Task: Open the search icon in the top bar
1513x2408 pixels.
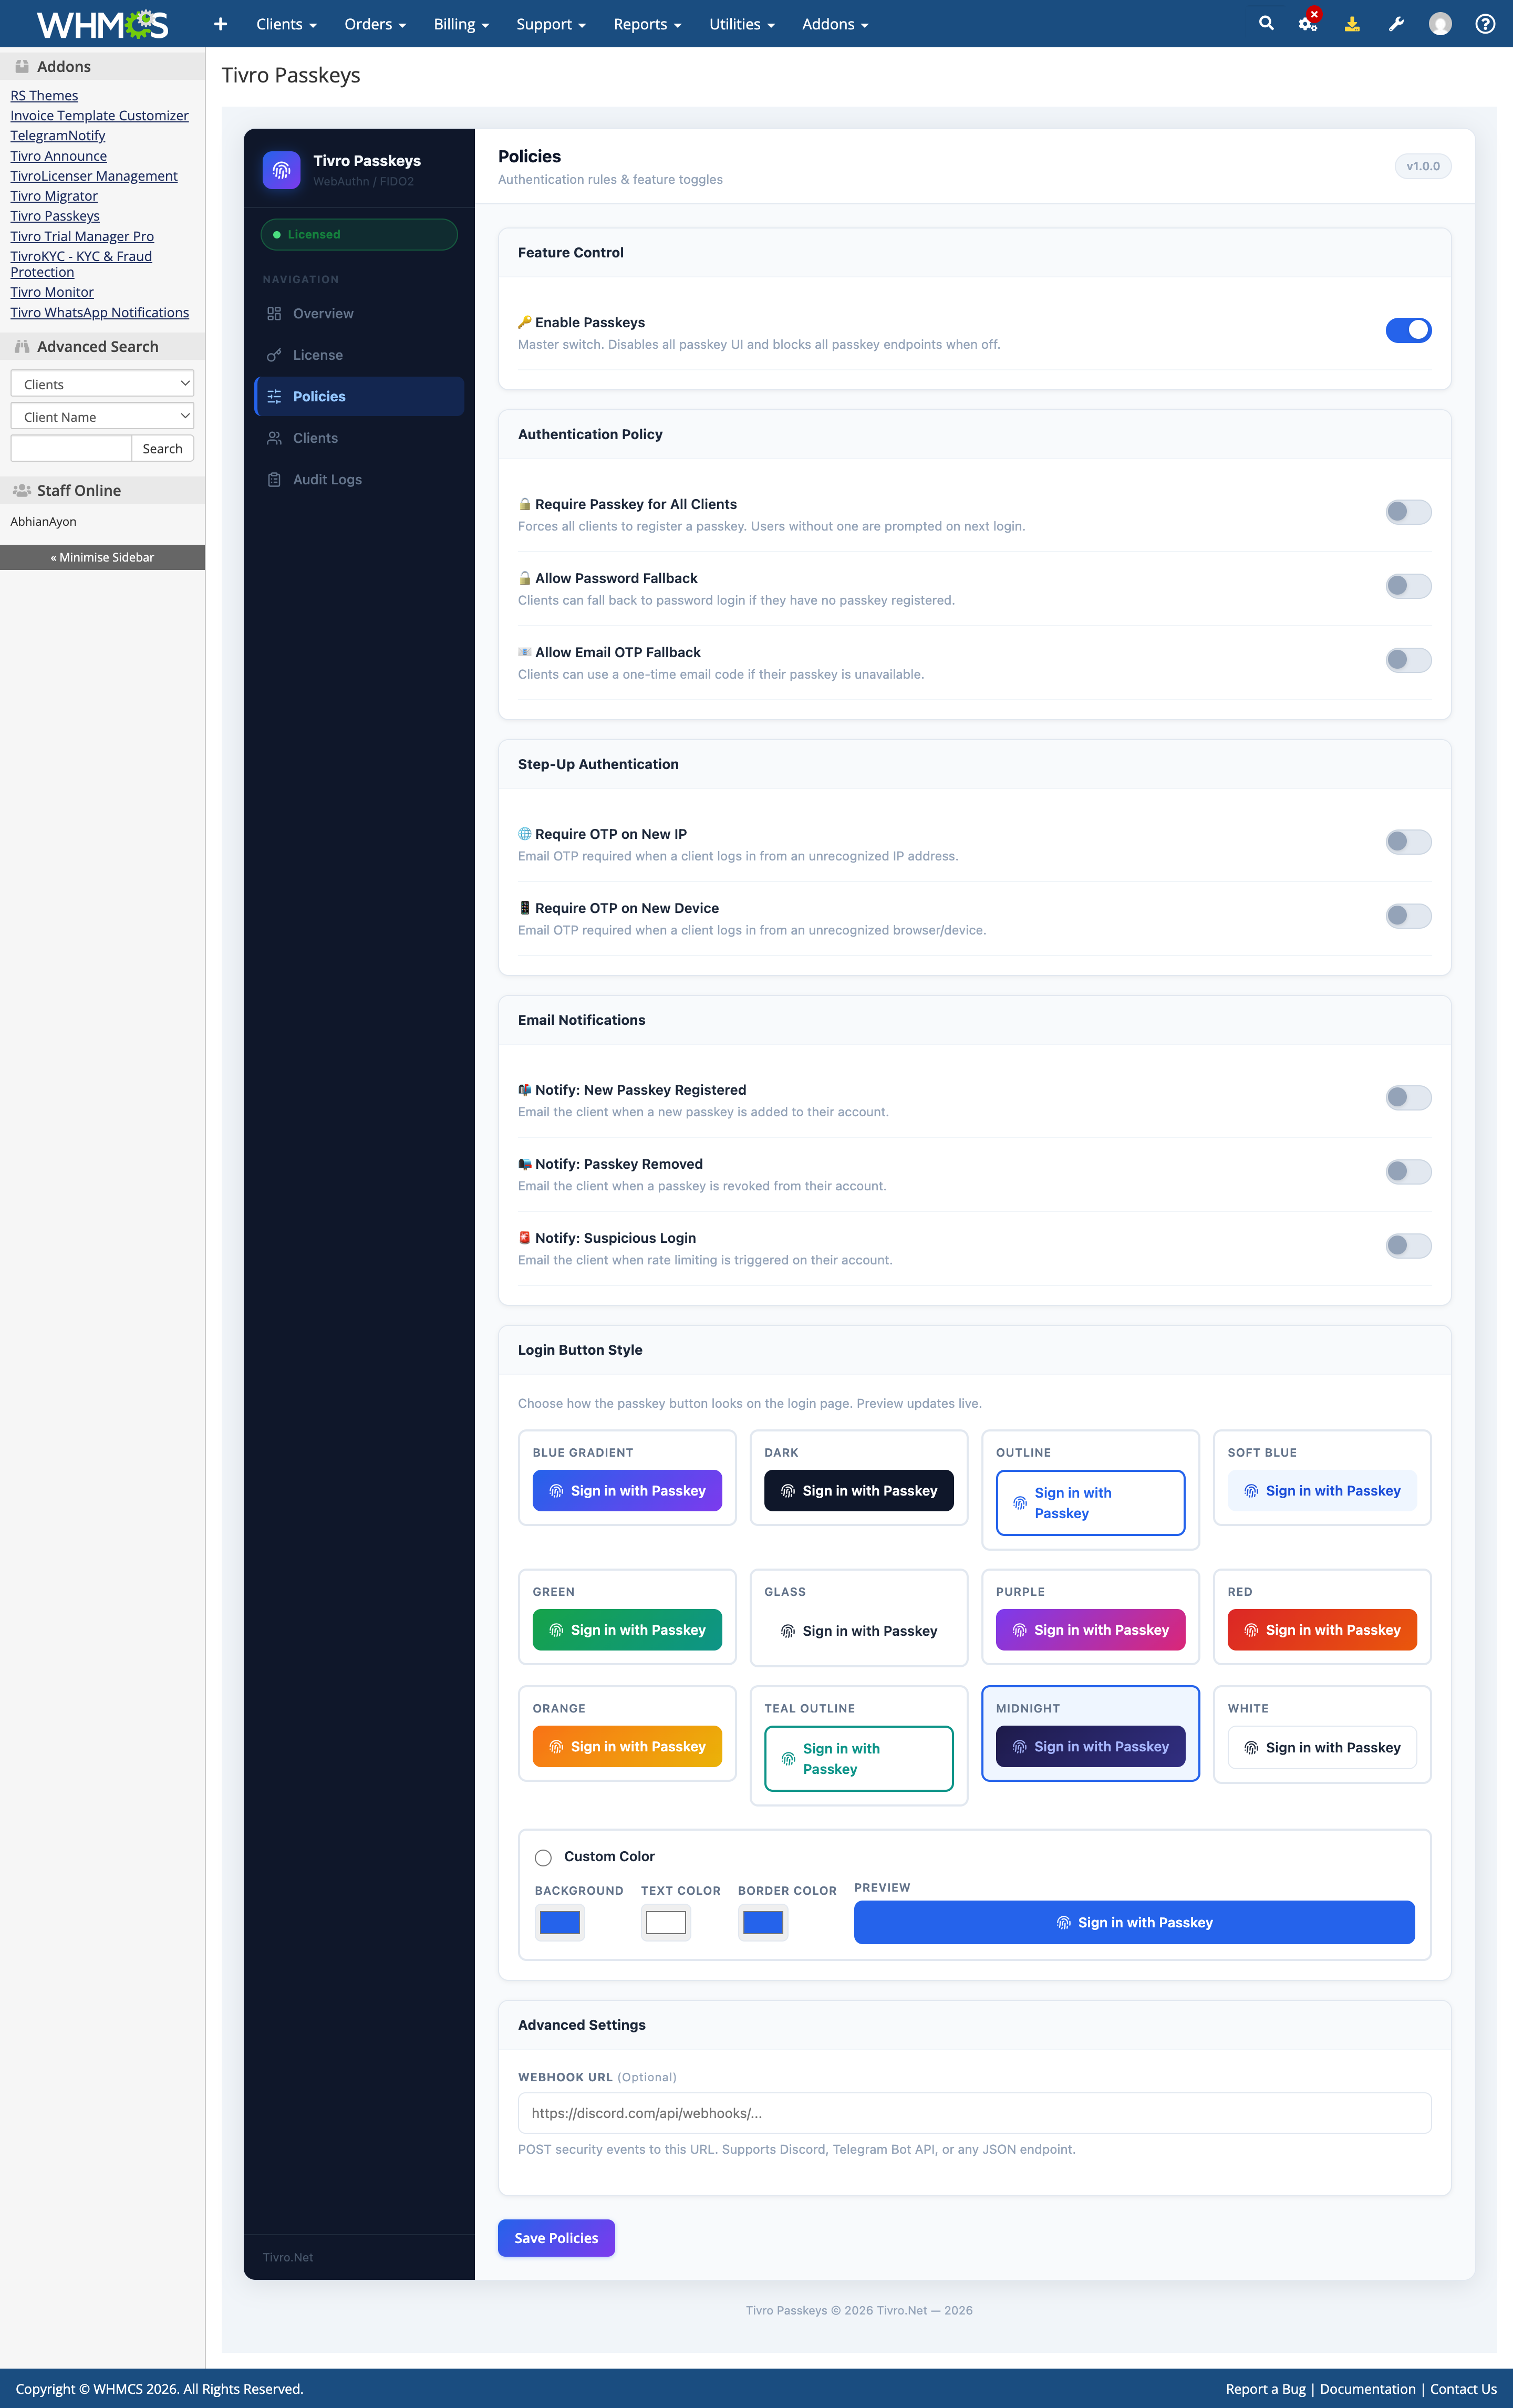Action: [1265, 23]
